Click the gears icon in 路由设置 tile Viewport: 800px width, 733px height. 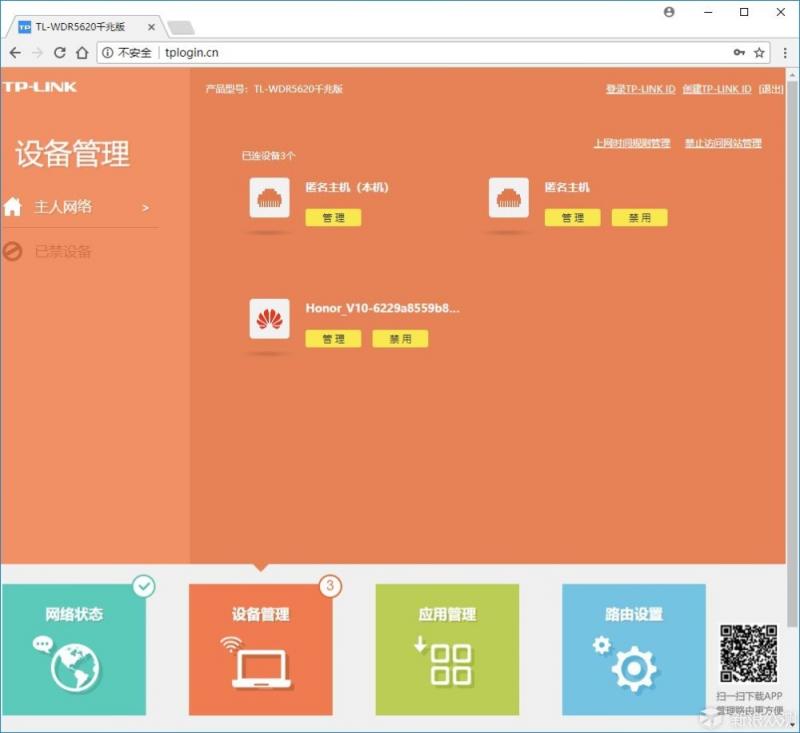coord(627,663)
